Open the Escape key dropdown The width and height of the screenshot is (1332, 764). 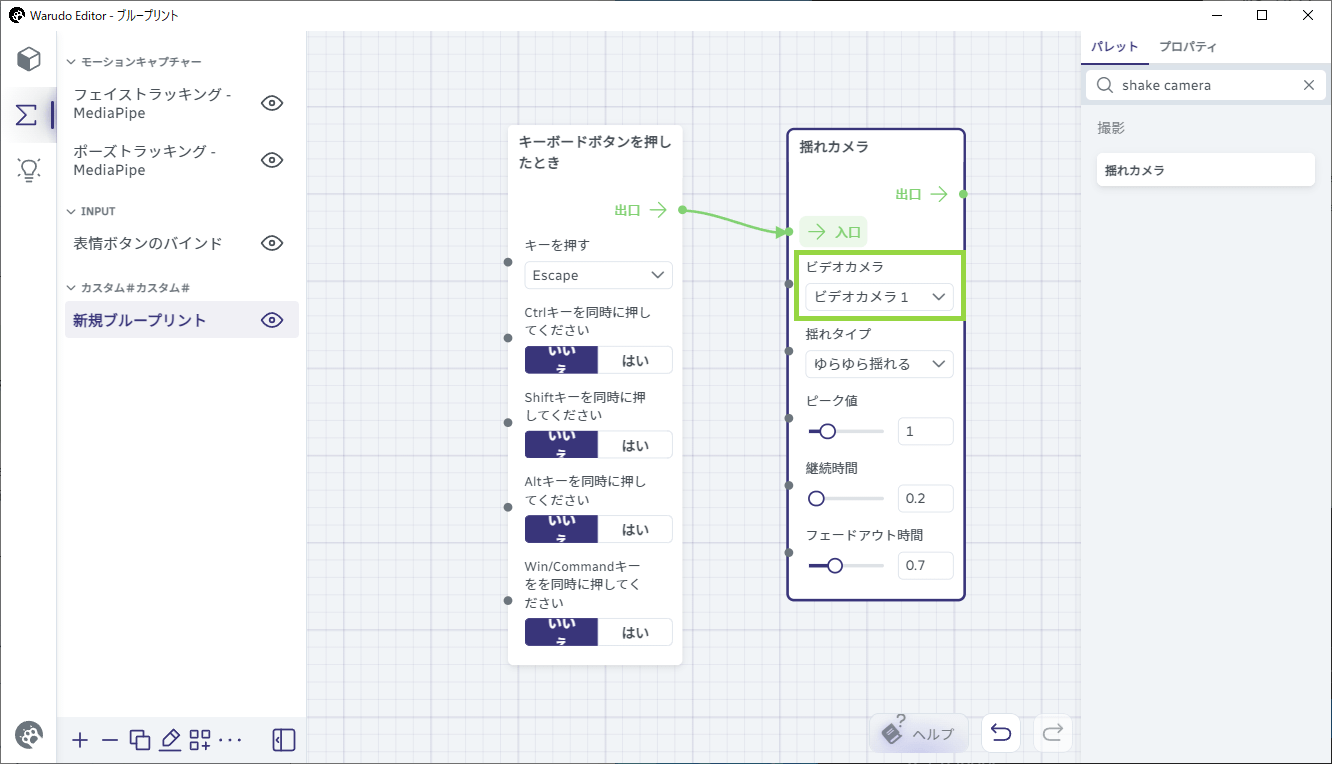[x=598, y=275]
